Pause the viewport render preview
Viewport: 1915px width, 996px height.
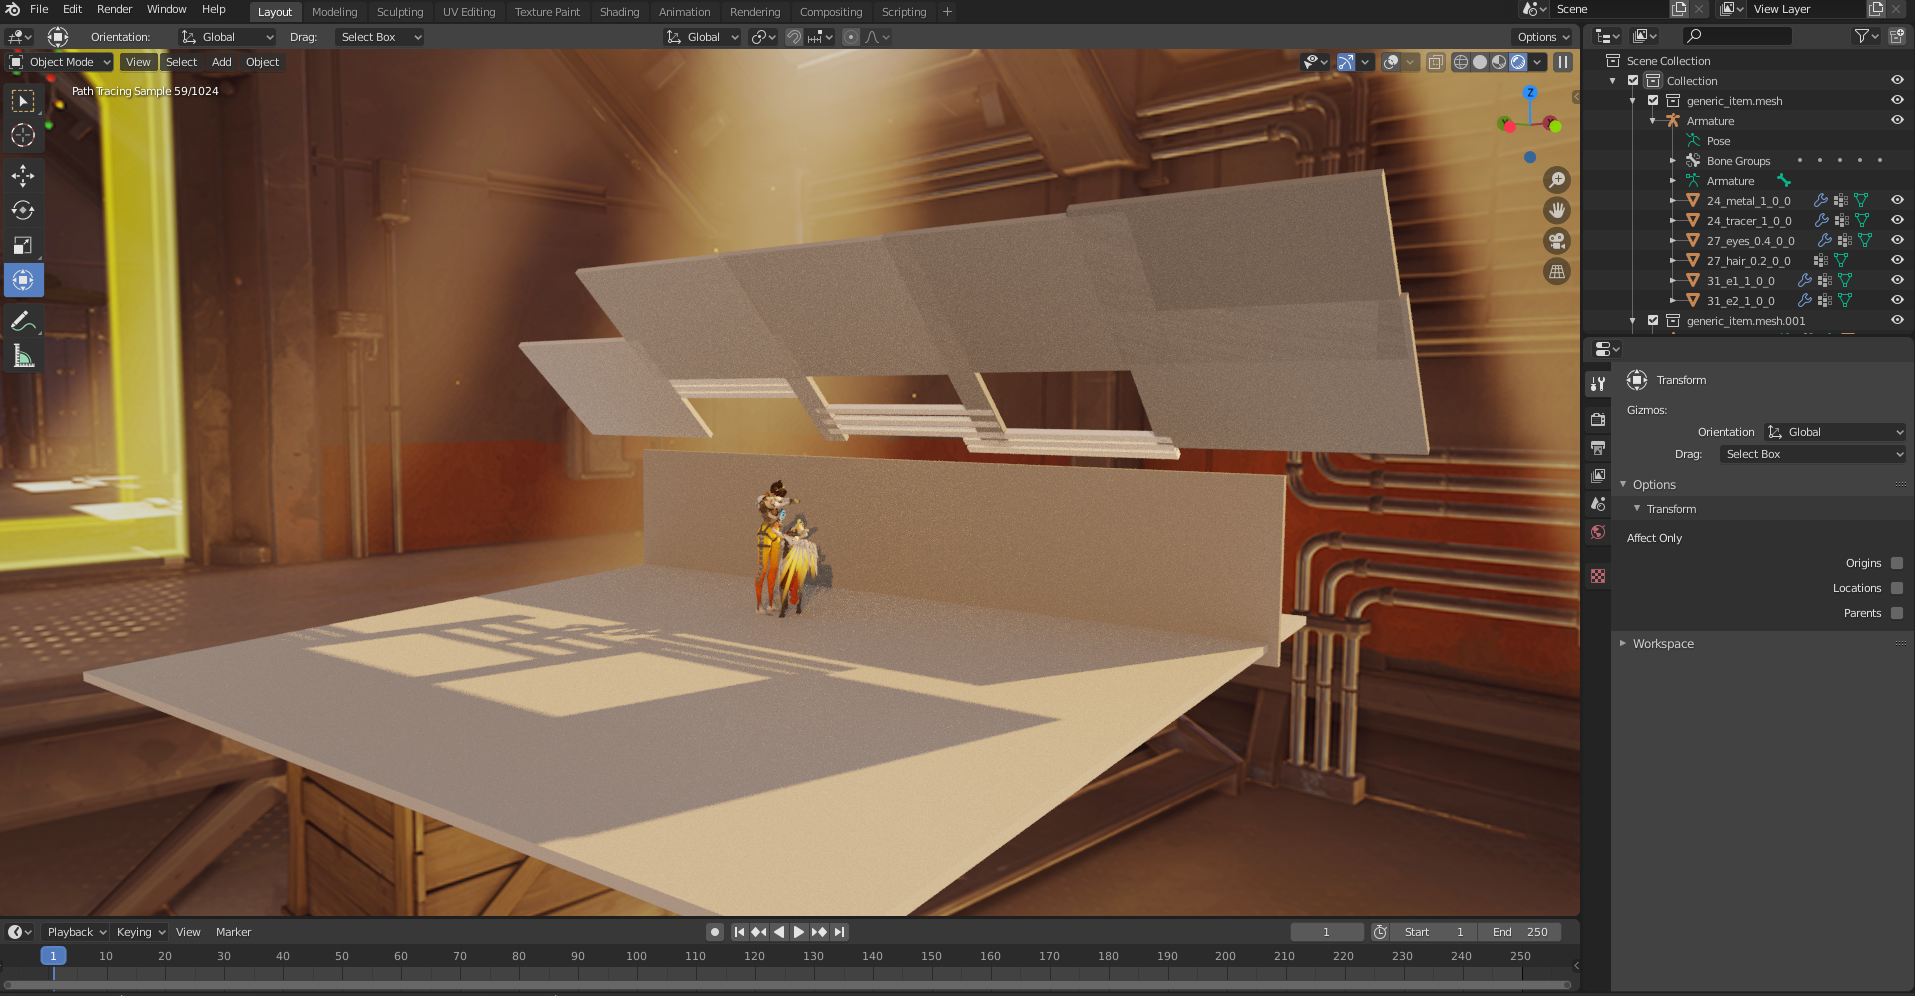[x=1563, y=62]
